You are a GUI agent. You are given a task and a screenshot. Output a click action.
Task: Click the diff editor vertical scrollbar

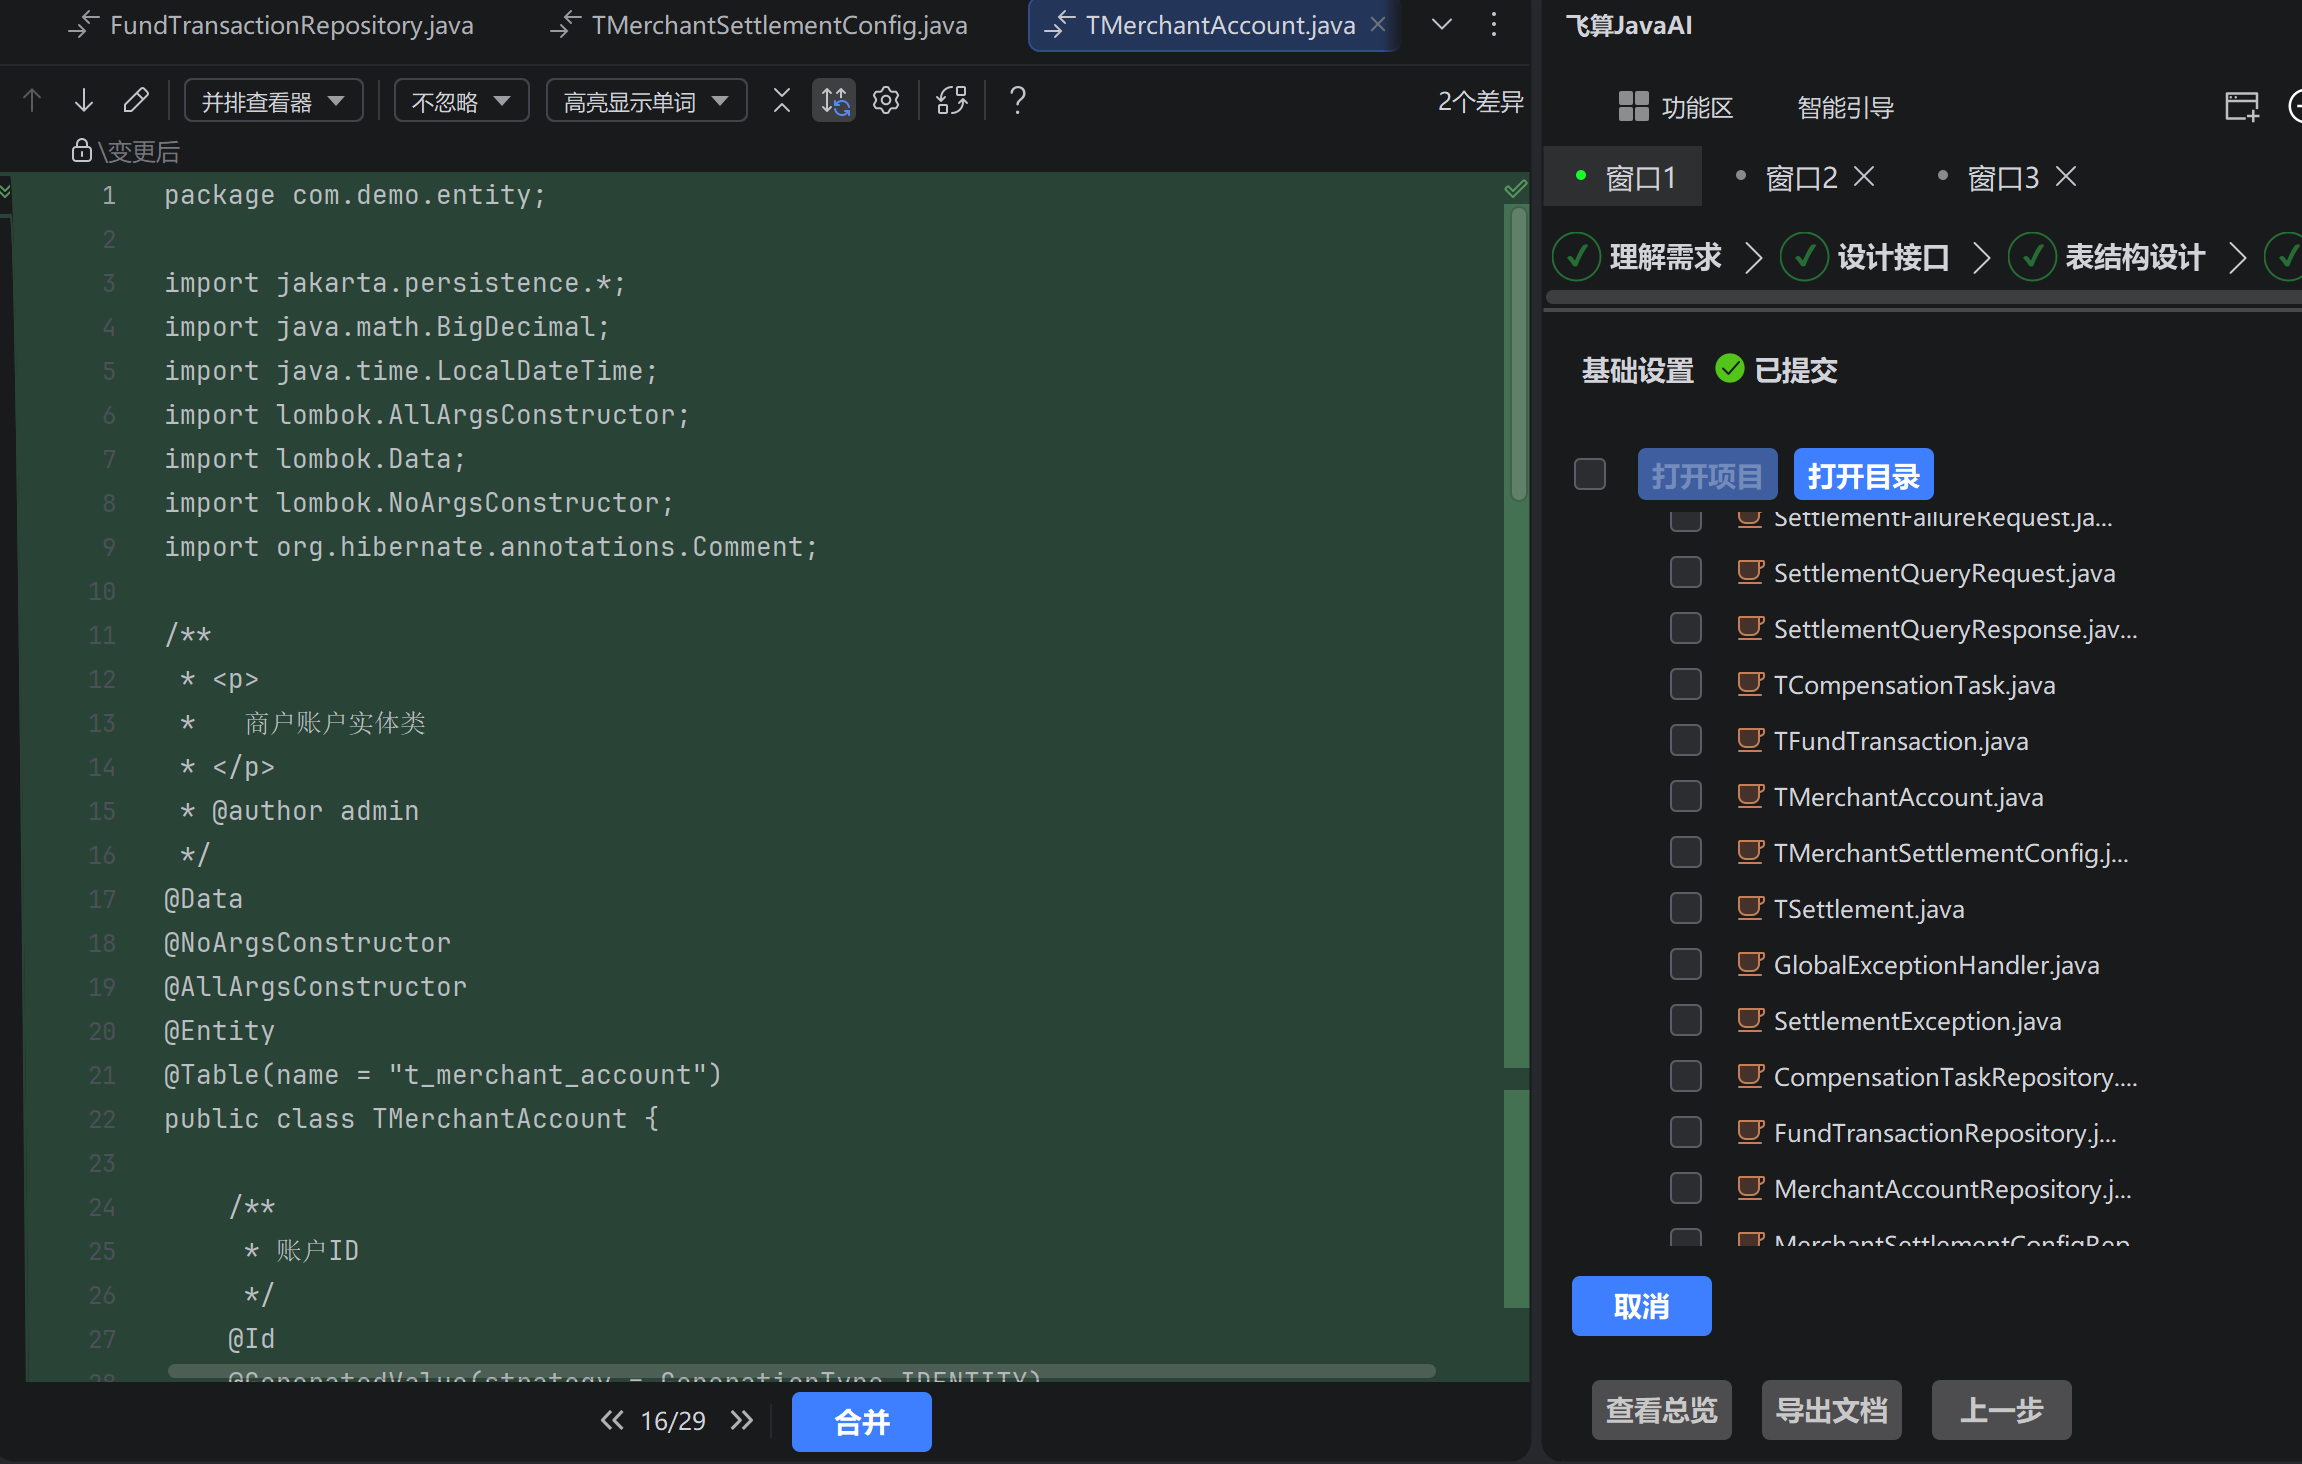click(1518, 353)
